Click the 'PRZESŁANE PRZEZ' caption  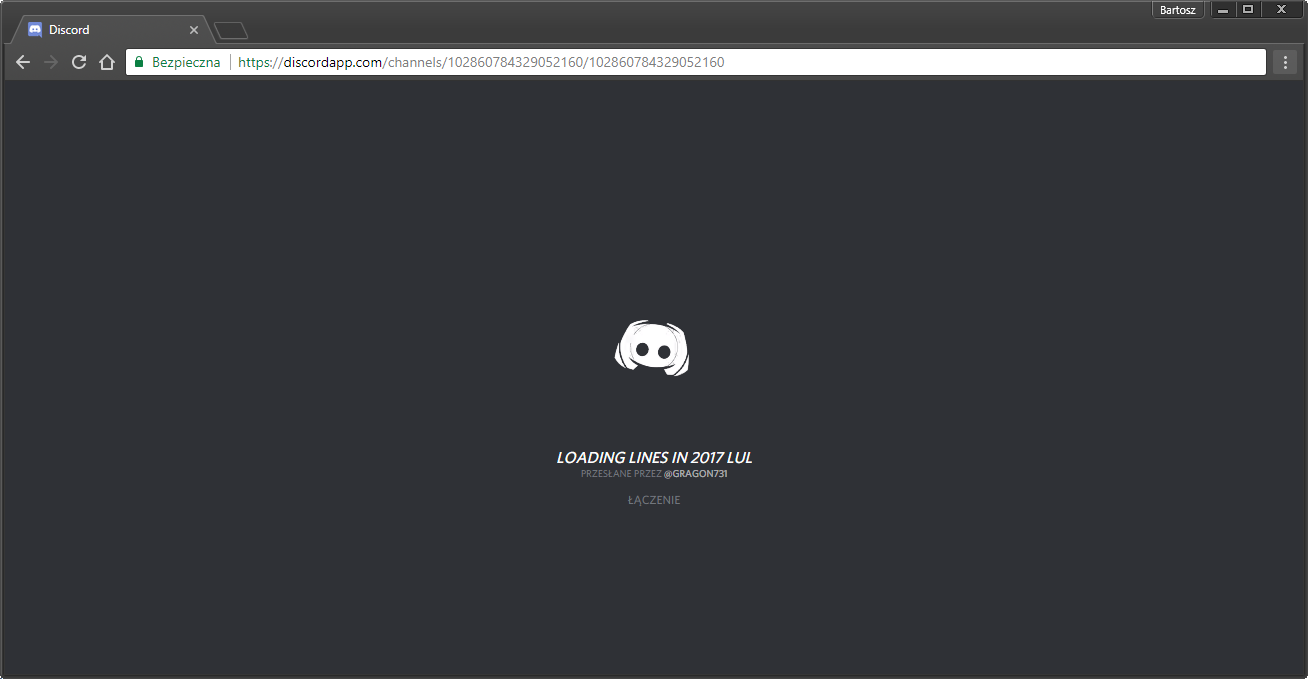(621, 474)
